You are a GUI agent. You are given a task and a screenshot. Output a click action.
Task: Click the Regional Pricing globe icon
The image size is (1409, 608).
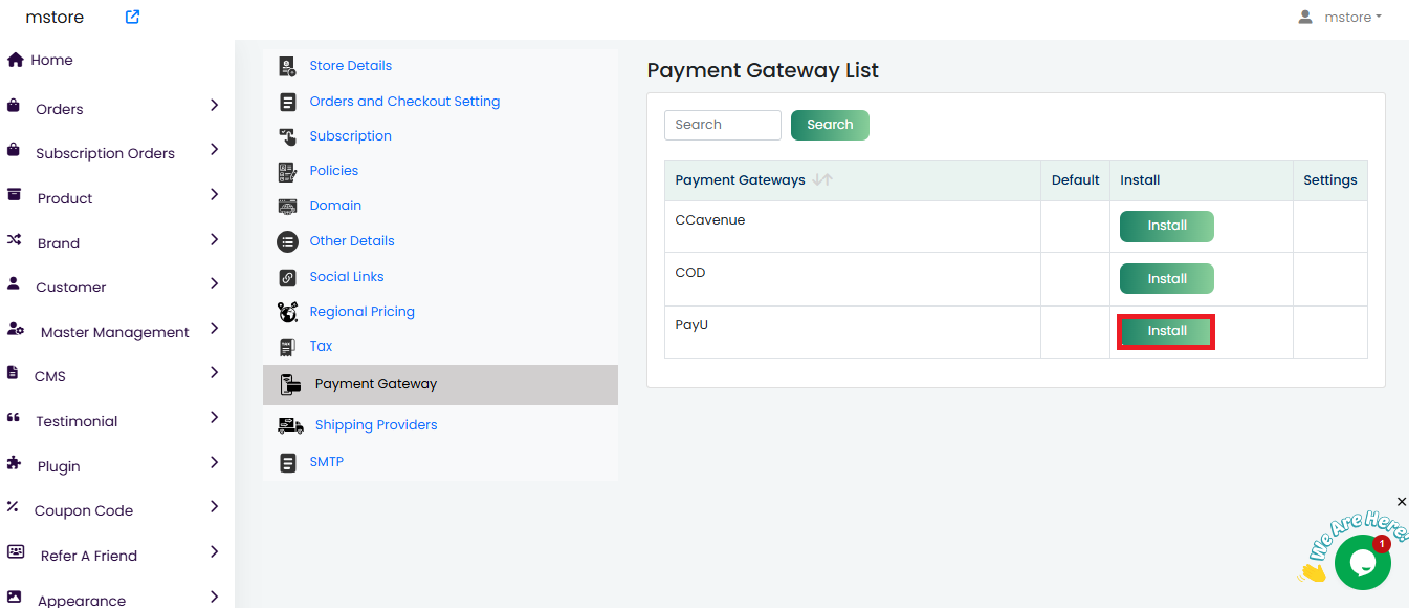pos(288,312)
